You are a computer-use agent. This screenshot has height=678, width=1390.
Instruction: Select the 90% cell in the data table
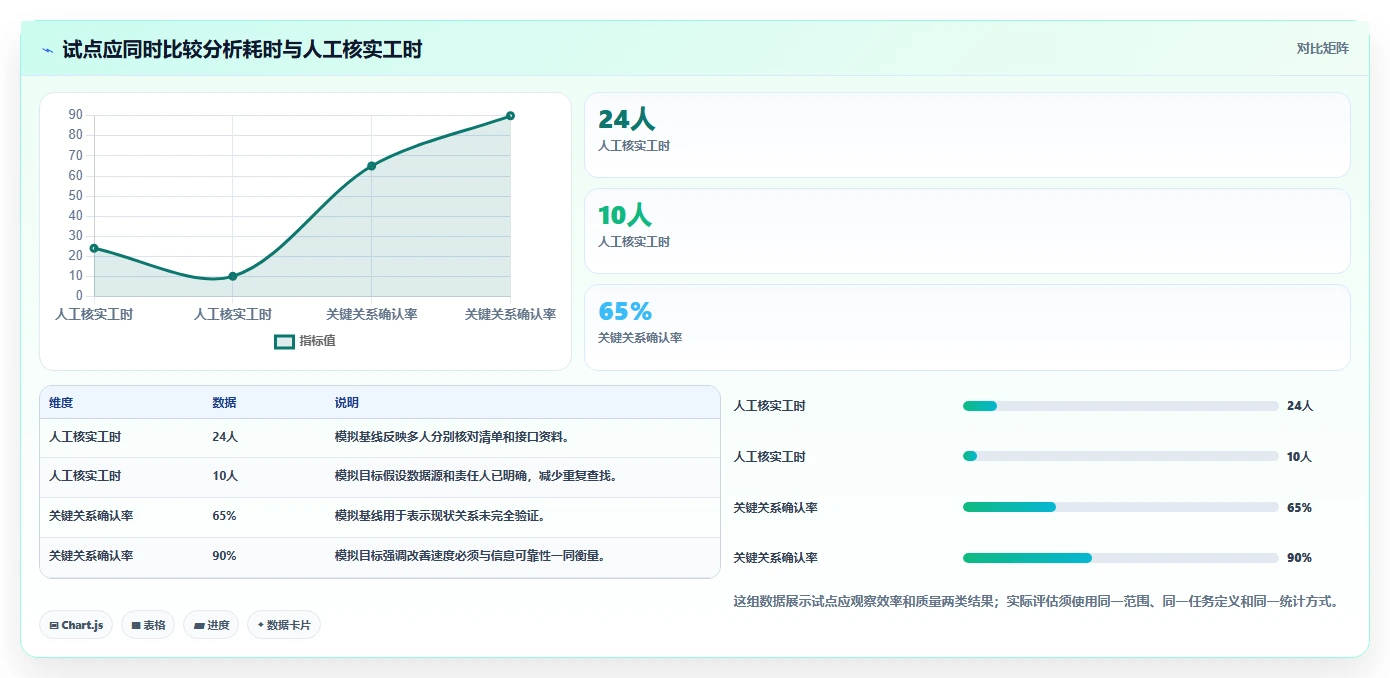coord(224,556)
